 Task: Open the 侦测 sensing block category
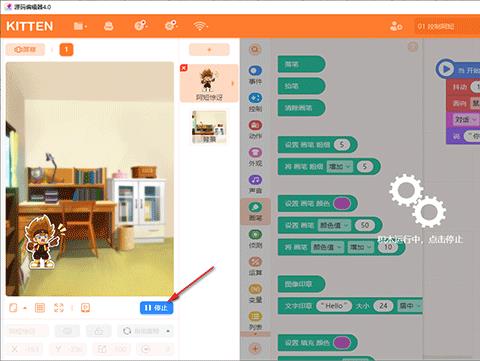255,239
